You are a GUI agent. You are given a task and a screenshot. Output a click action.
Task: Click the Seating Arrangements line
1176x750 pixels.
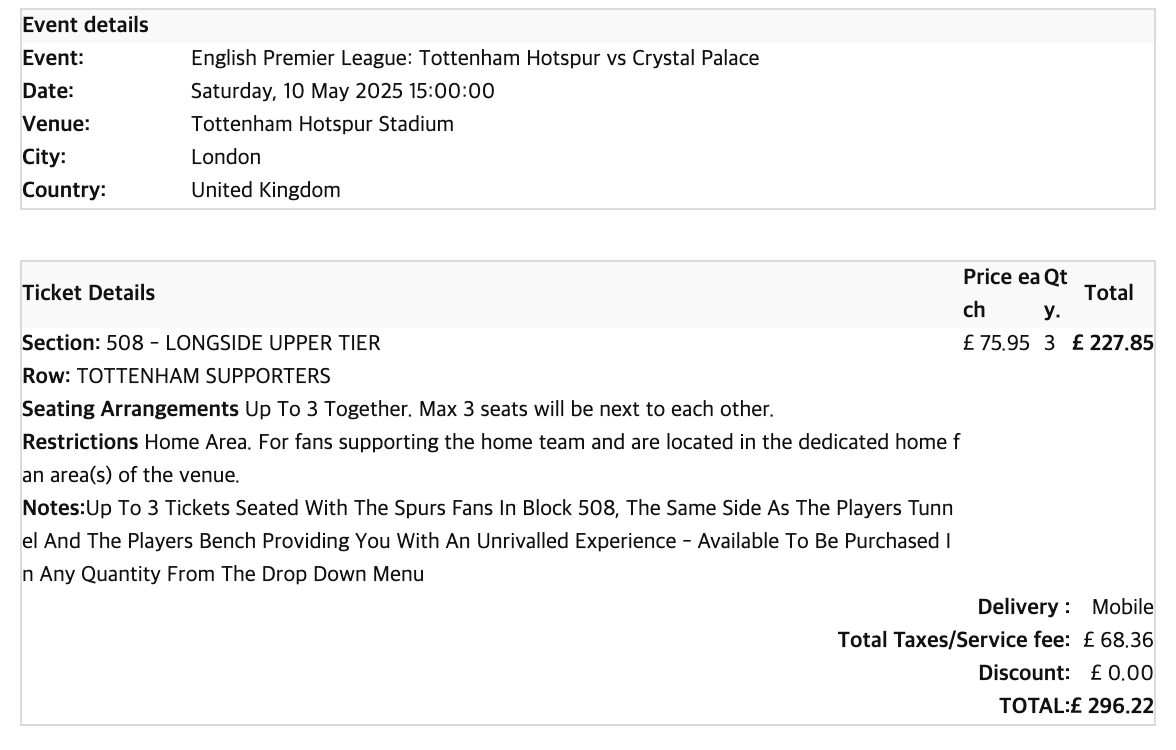click(398, 409)
